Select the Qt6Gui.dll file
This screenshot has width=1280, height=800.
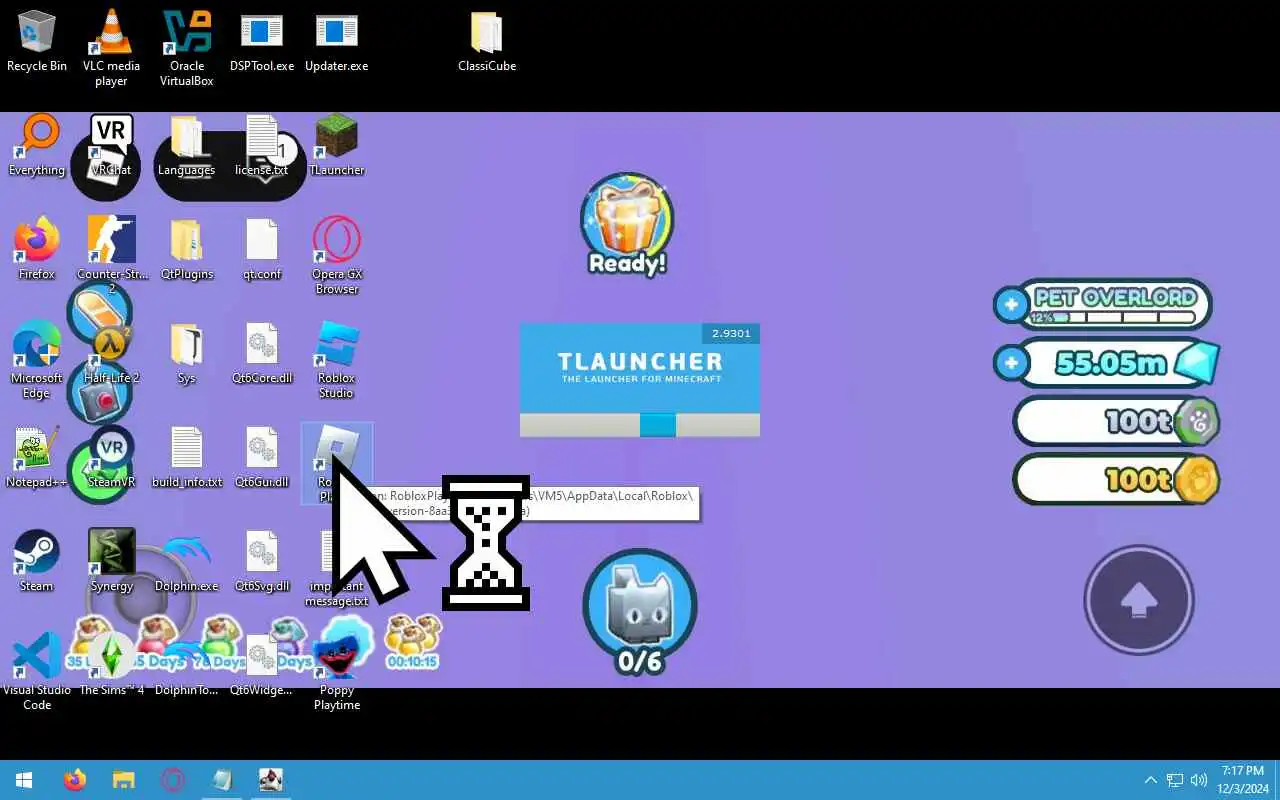[x=261, y=458]
